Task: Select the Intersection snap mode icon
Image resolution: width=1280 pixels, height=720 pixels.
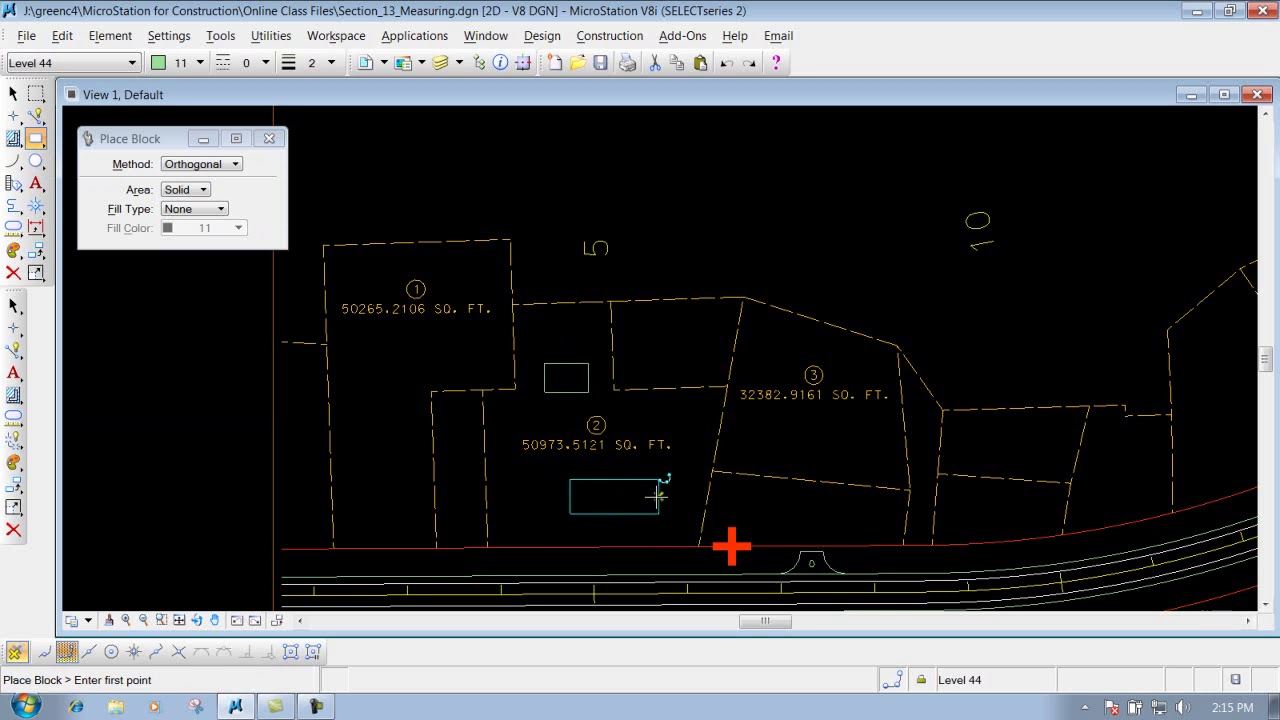Action: (x=178, y=652)
